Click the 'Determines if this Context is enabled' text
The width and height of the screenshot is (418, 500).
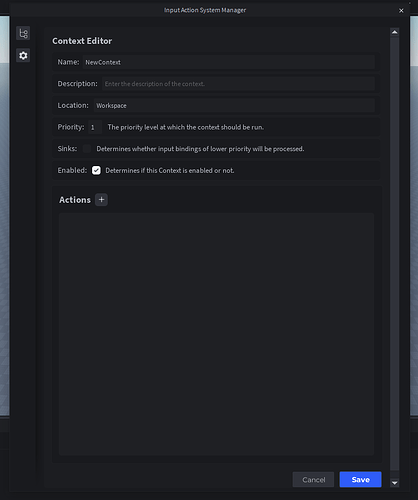point(170,171)
